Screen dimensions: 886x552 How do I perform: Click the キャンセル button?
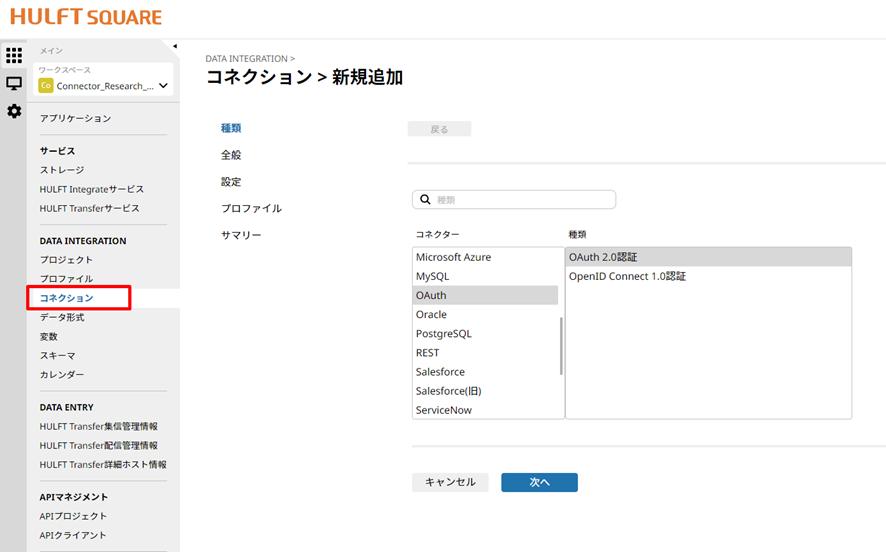pyautogui.click(x=450, y=482)
